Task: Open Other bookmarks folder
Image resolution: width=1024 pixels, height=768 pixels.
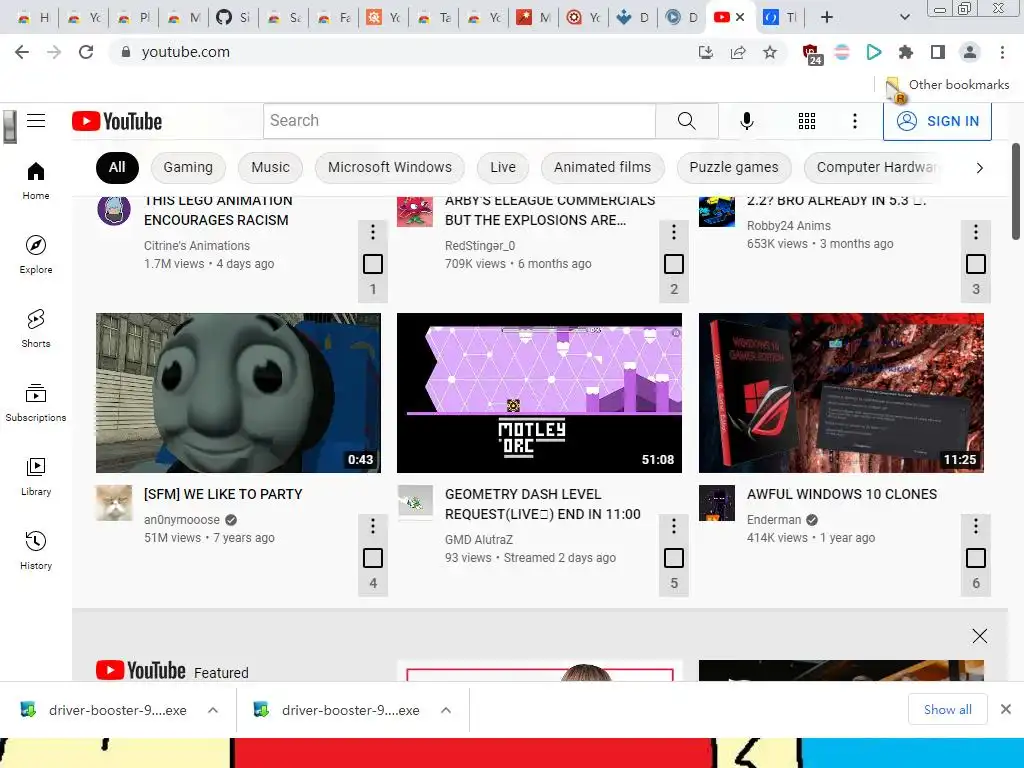Action: click(x=948, y=85)
